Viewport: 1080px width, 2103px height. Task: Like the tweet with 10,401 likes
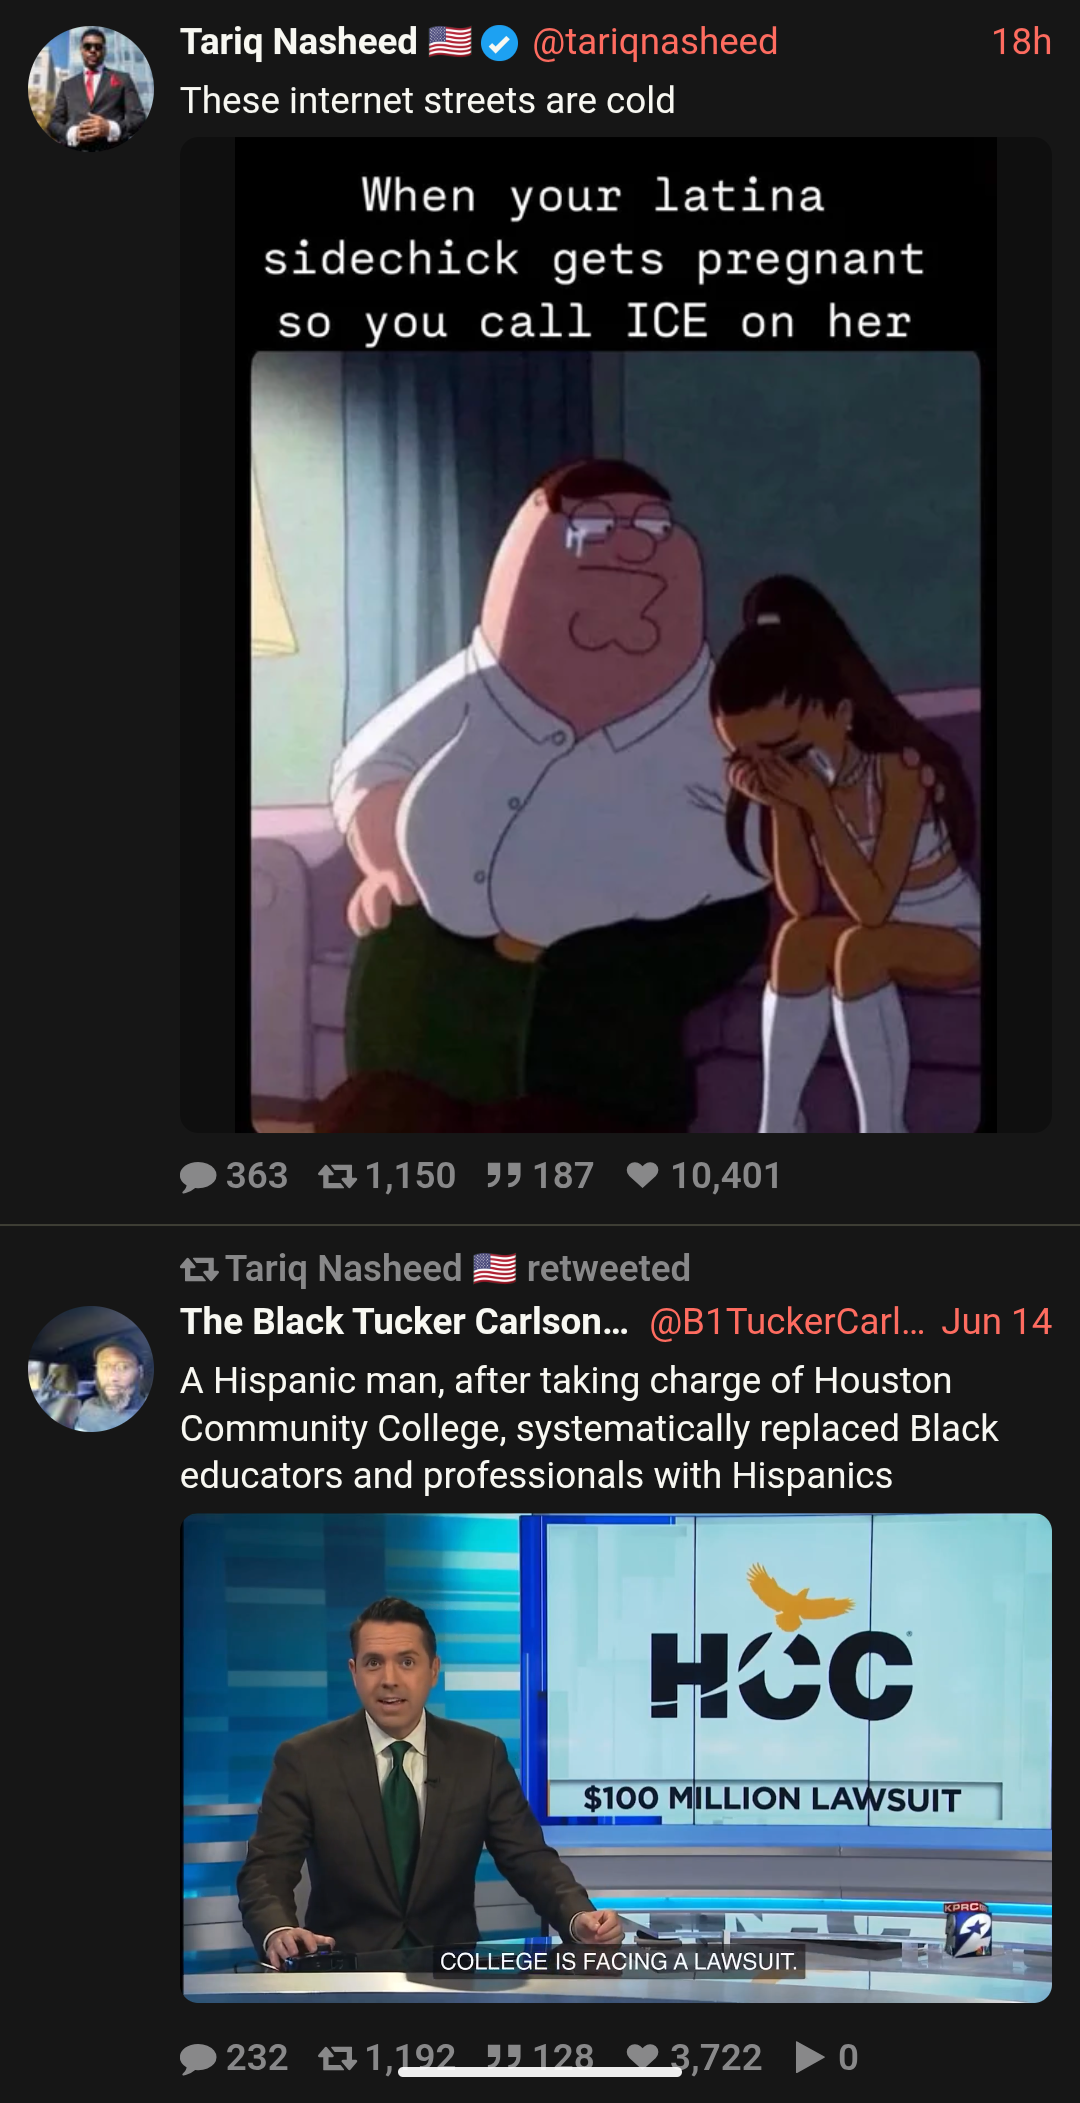pyautogui.click(x=642, y=1175)
